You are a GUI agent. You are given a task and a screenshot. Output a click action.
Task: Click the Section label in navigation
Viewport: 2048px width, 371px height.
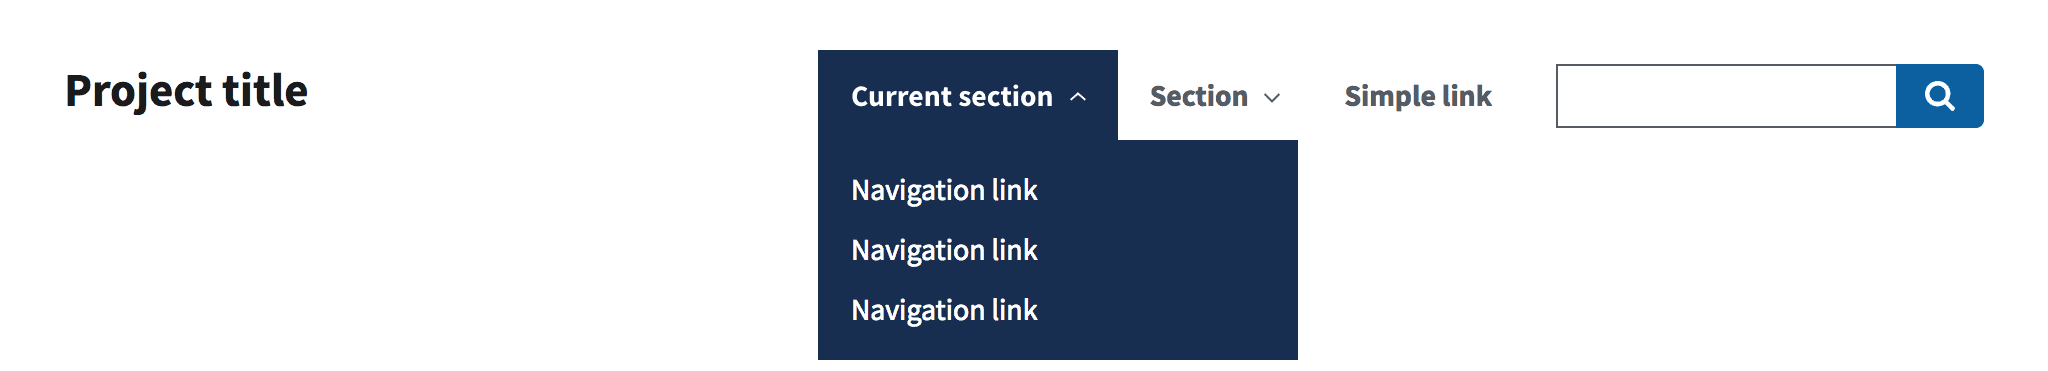pyautogui.click(x=1199, y=96)
